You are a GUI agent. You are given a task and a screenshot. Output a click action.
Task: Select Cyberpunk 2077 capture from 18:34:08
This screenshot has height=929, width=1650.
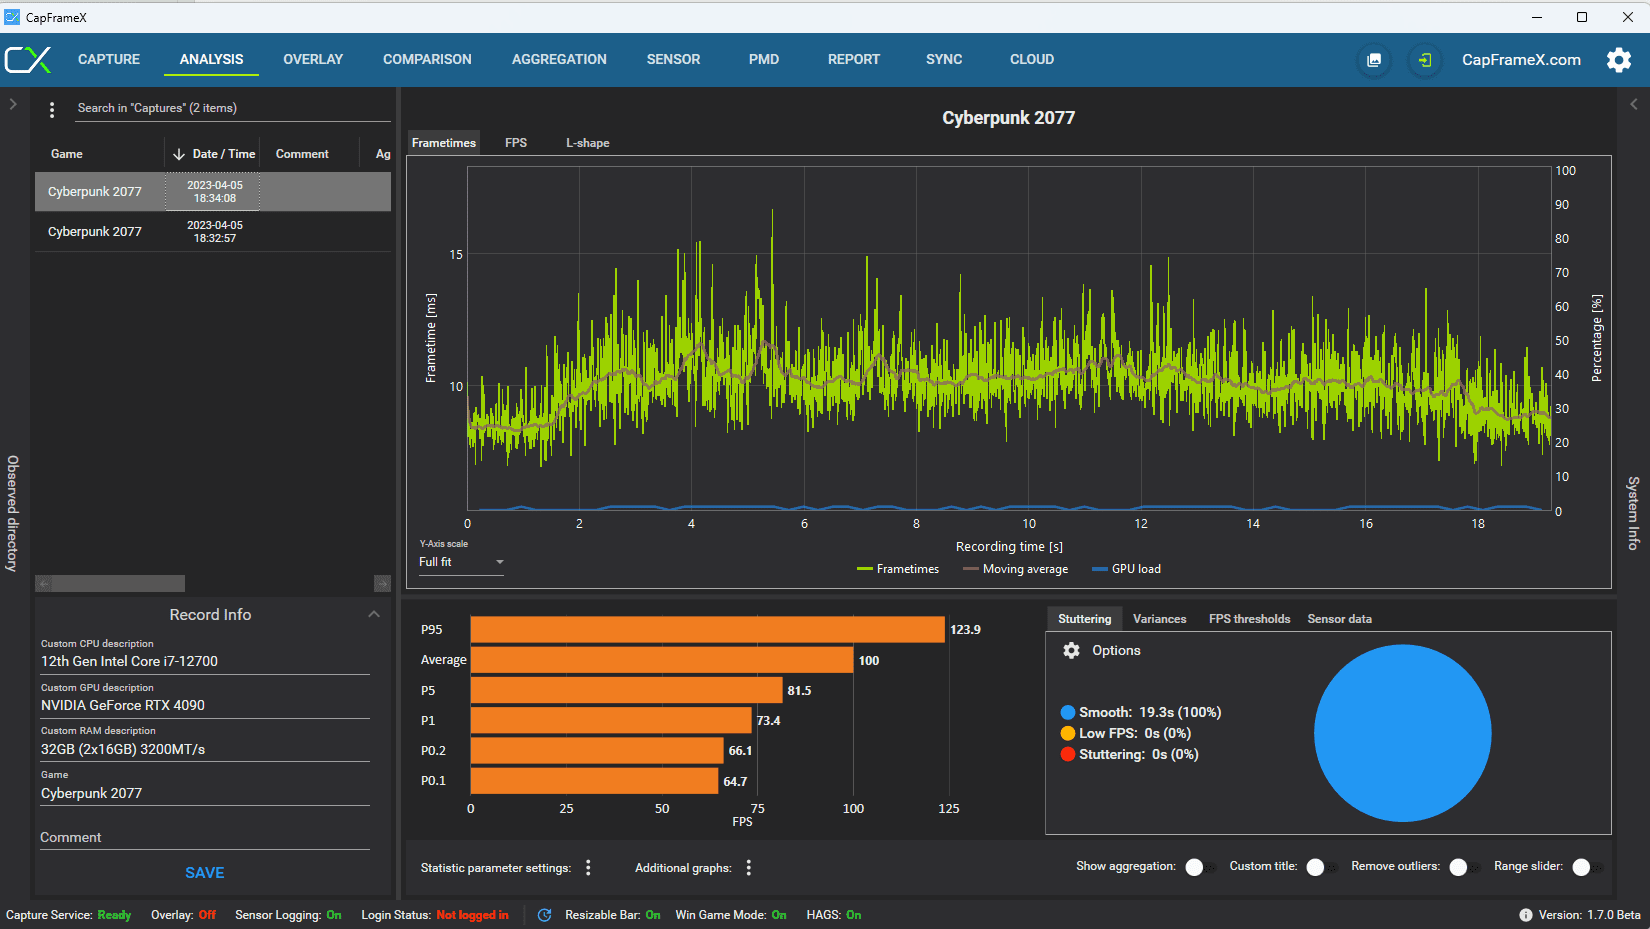click(x=213, y=192)
